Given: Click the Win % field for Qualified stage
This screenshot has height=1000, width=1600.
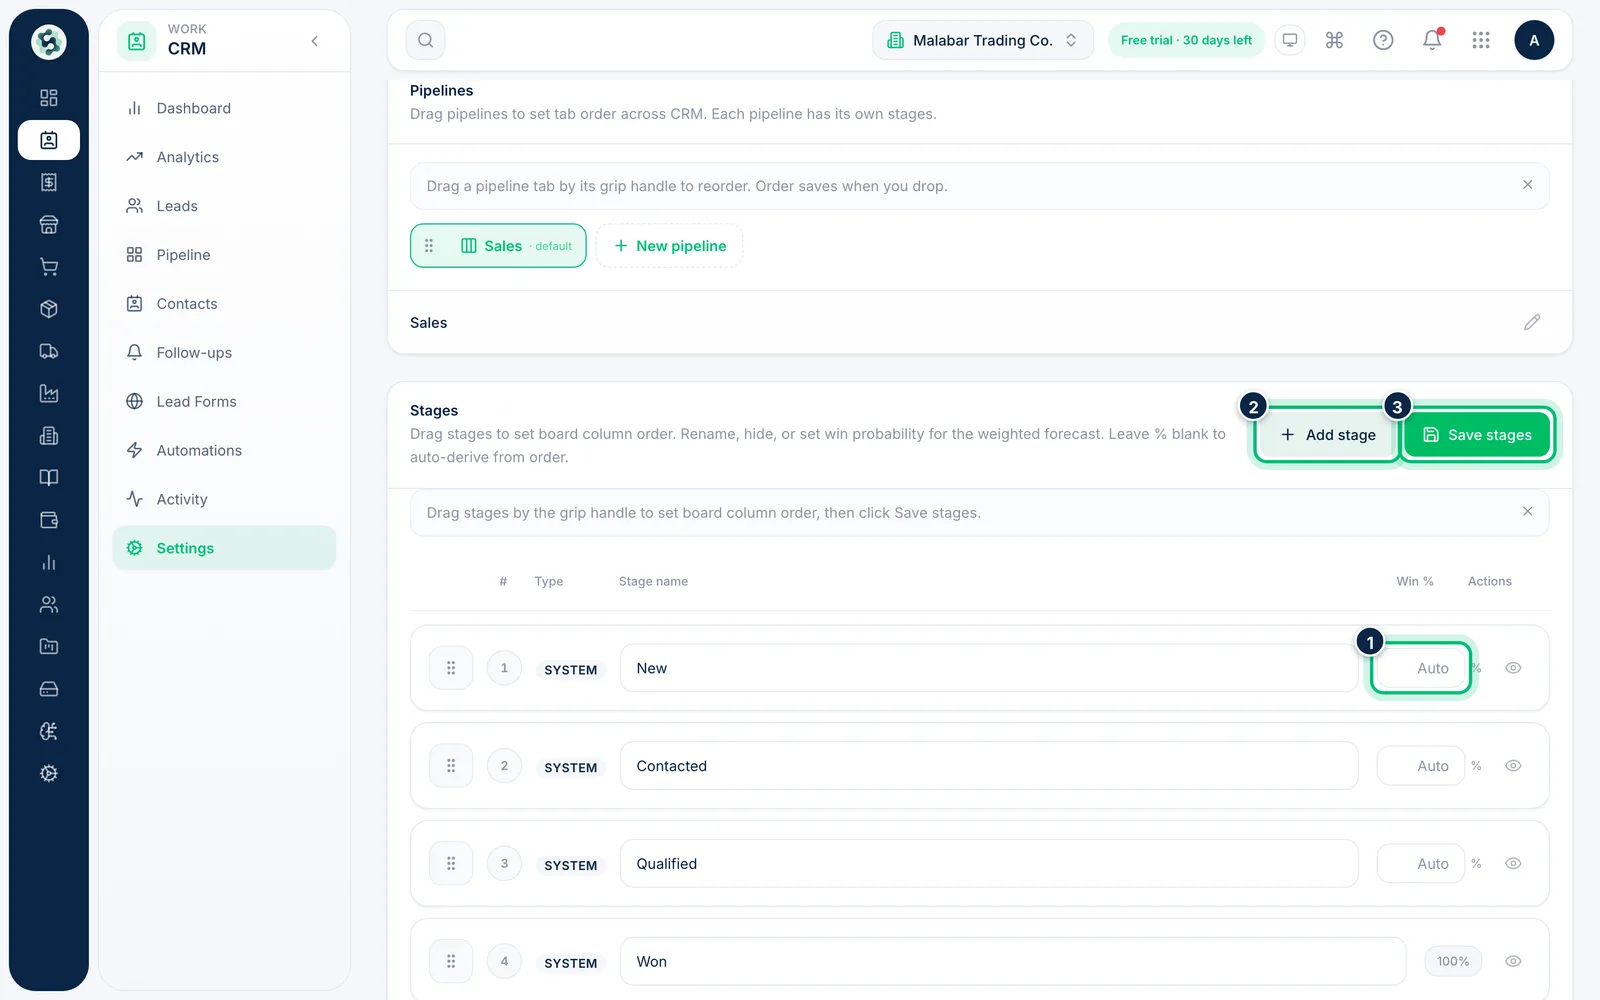Looking at the screenshot, I should (x=1421, y=864).
